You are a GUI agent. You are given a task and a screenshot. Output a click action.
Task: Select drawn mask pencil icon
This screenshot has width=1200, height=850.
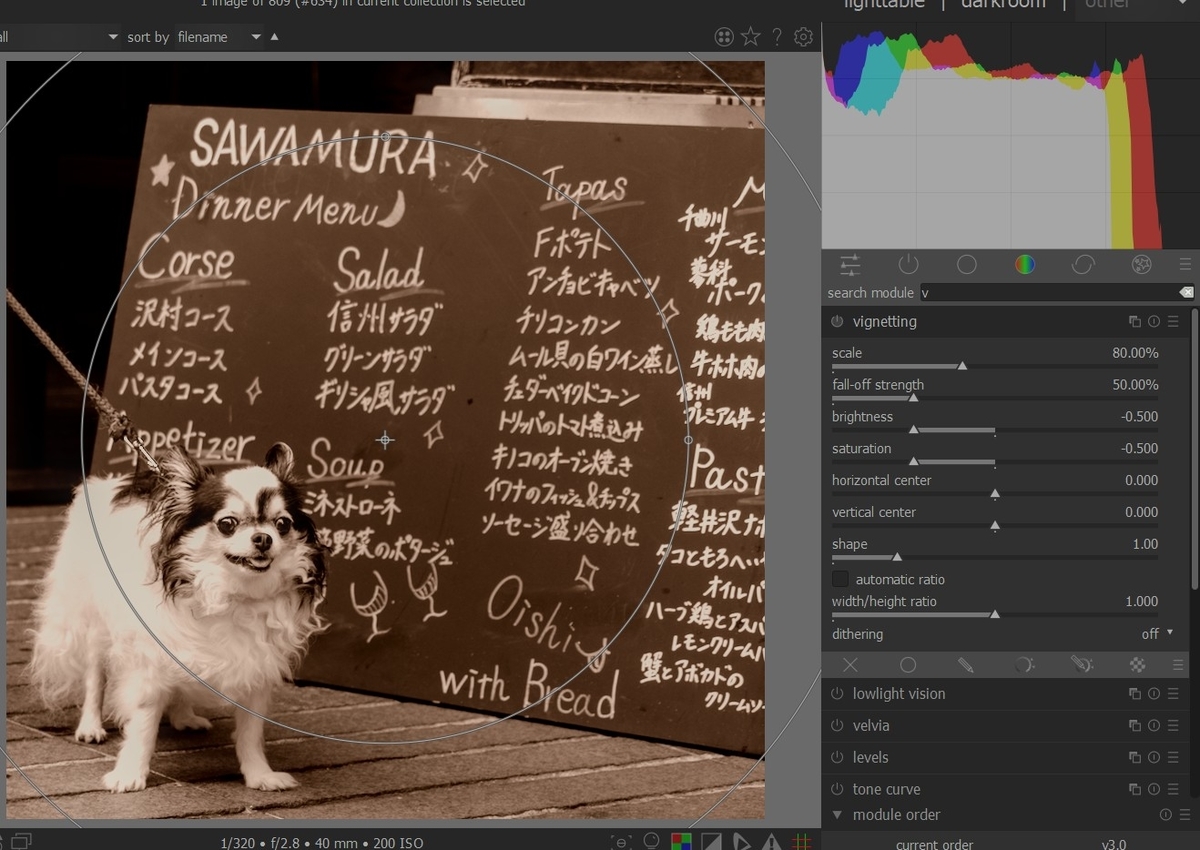965,665
